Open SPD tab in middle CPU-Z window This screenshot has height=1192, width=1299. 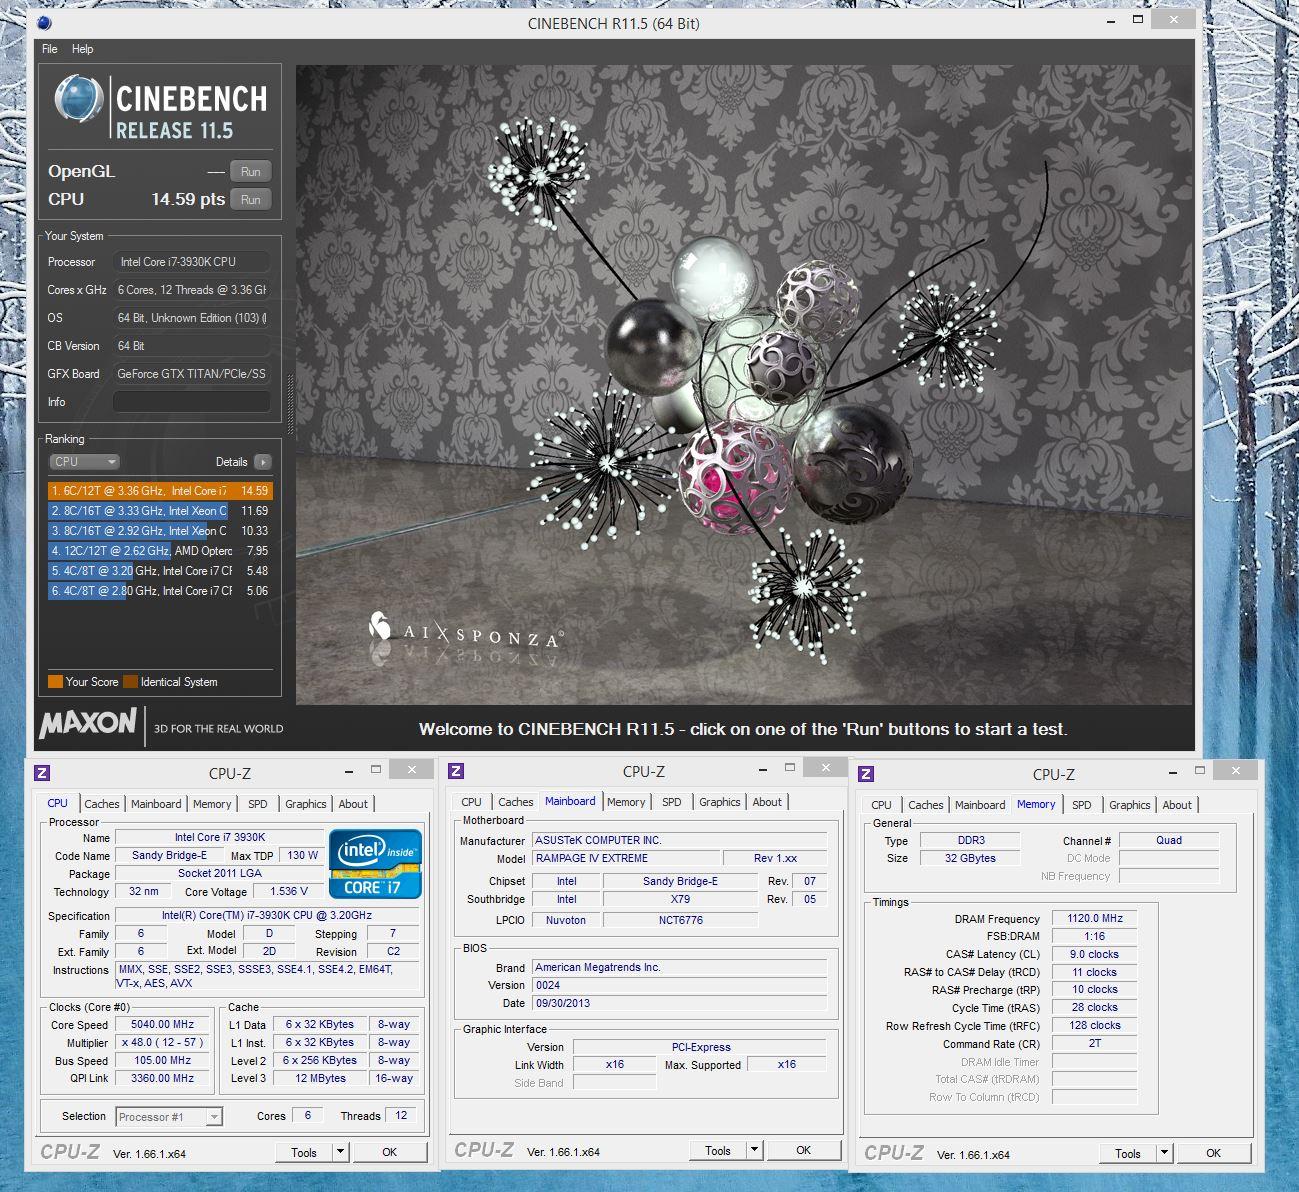pos(672,802)
